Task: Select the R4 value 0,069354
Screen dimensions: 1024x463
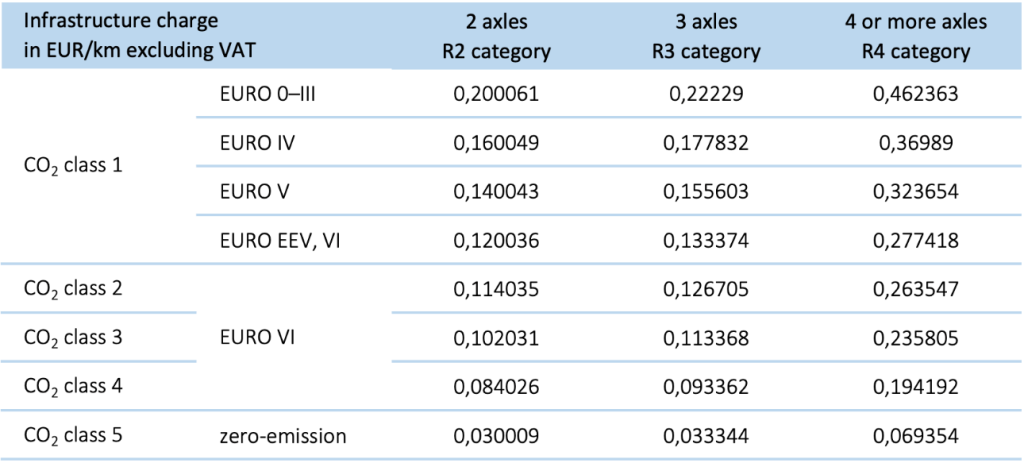Action: point(915,434)
